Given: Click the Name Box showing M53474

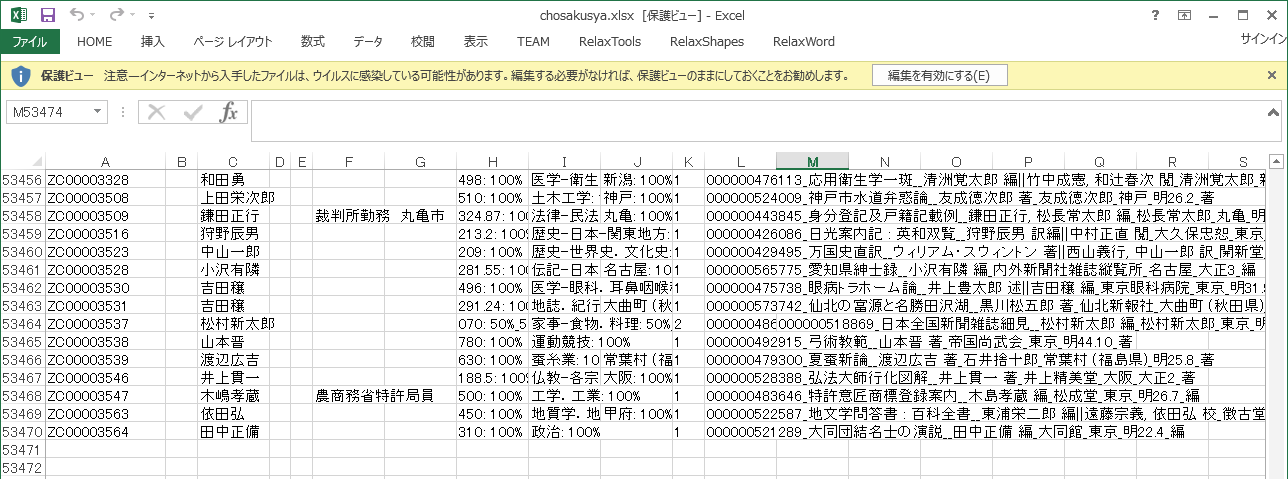Looking at the screenshot, I should (x=48, y=112).
